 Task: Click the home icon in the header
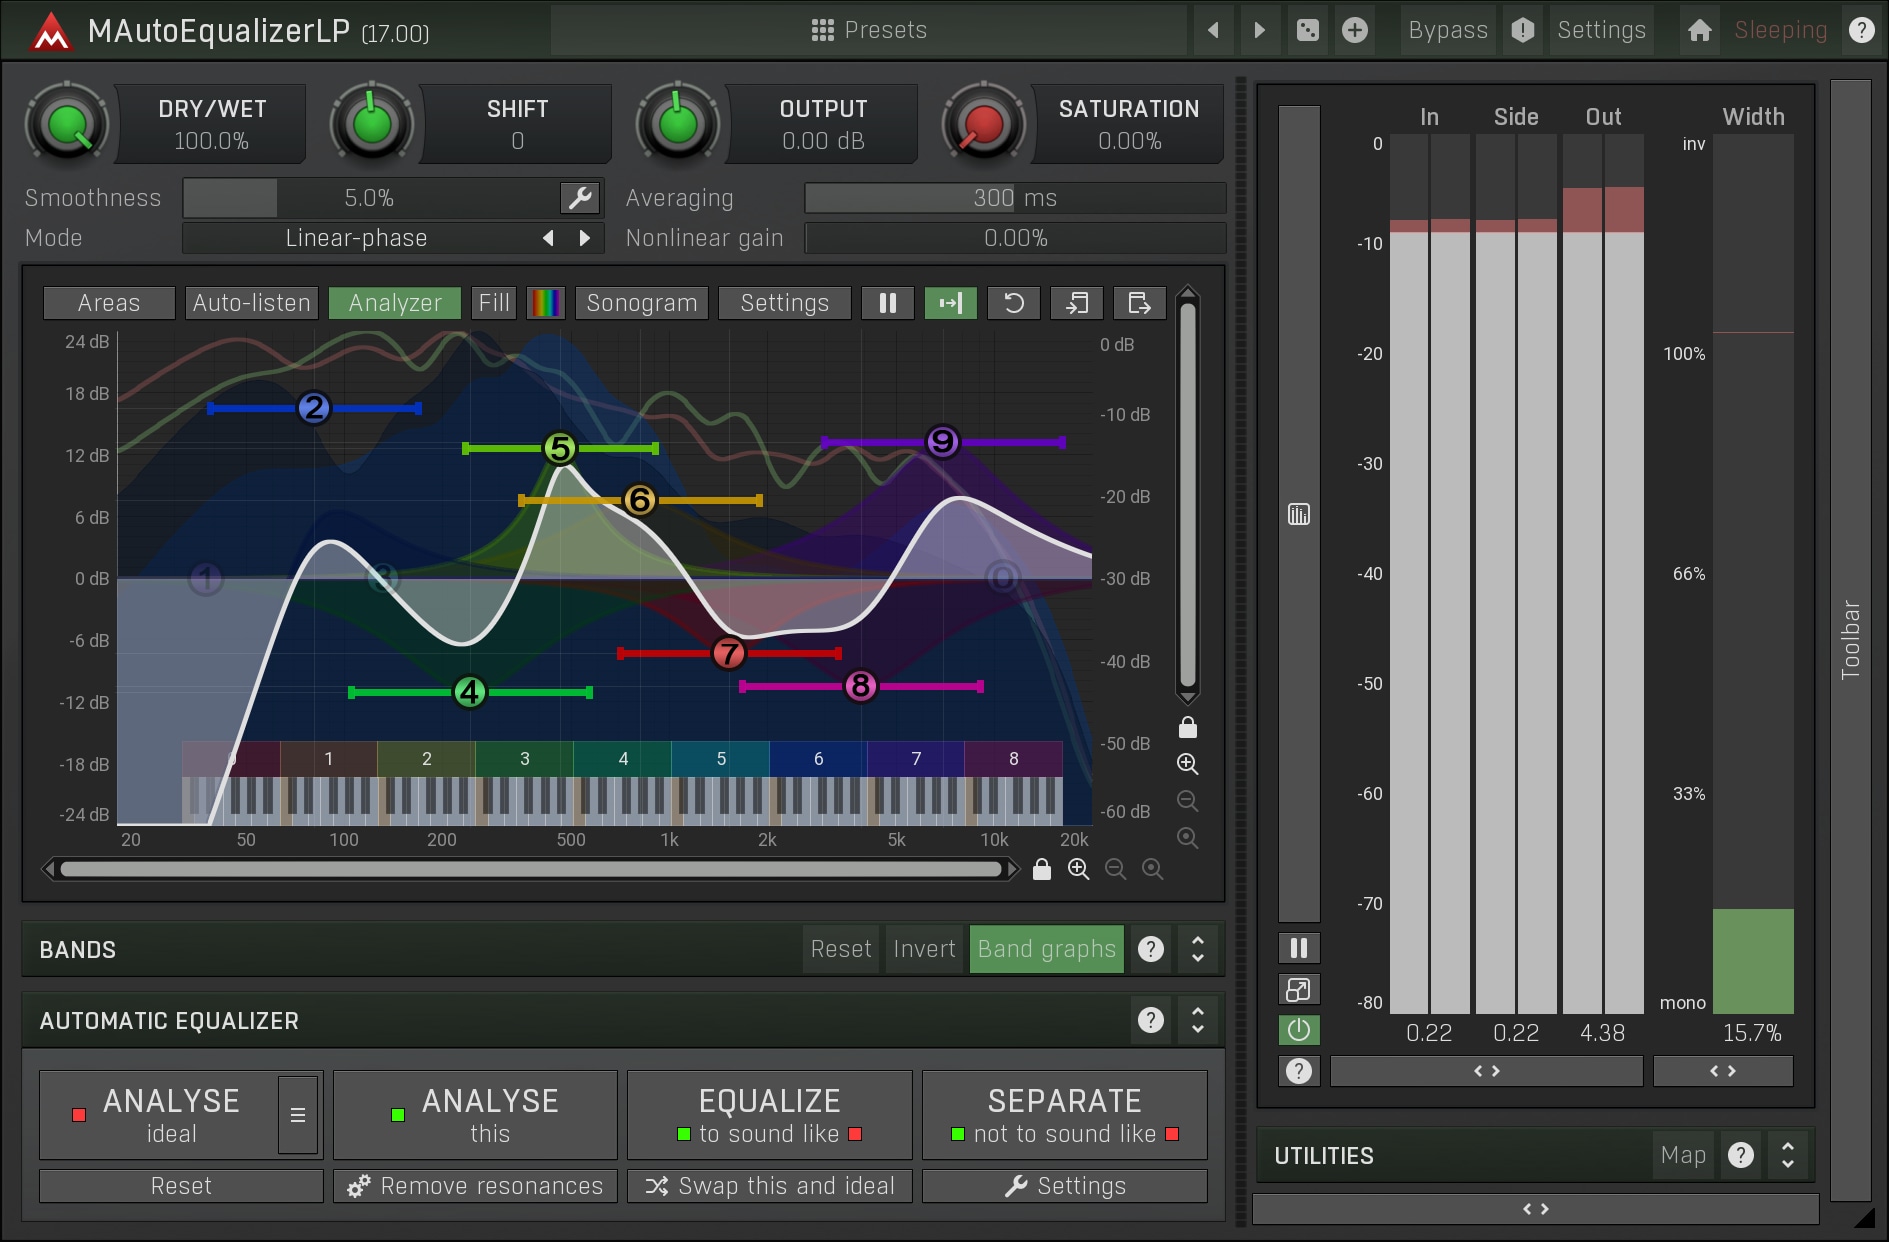coord(1699,30)
